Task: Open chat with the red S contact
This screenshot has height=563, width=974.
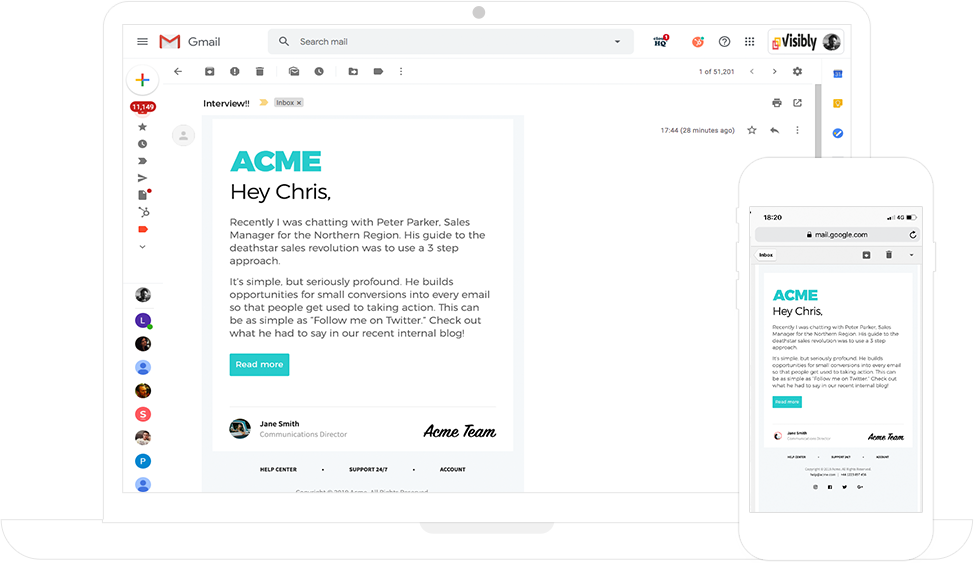Action: tap(143, 414)
